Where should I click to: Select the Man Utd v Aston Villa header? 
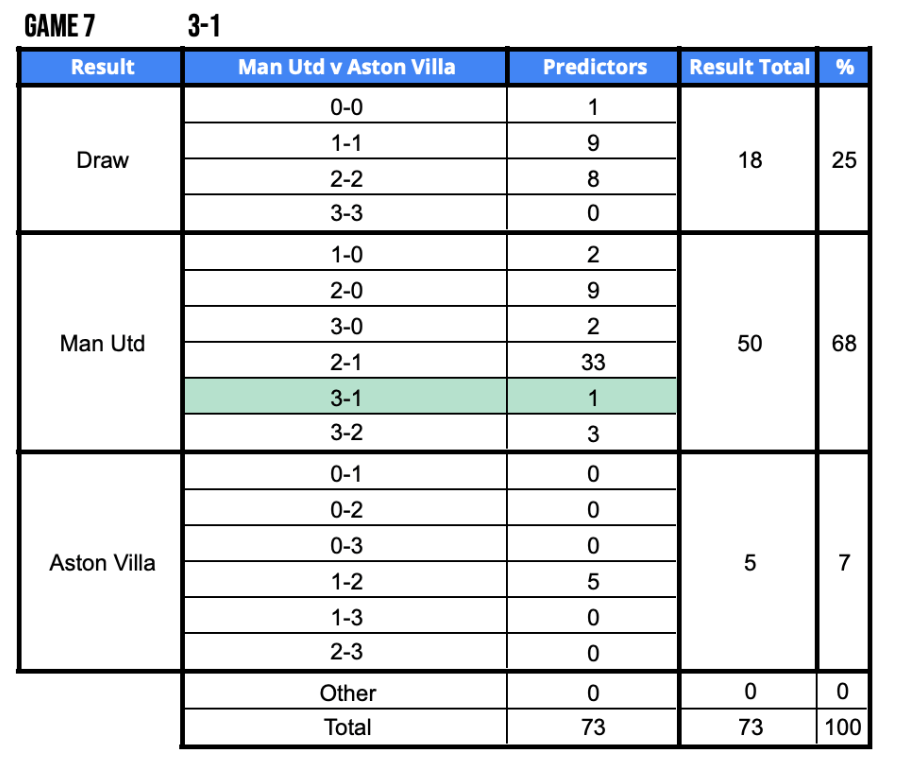(346, 68)
